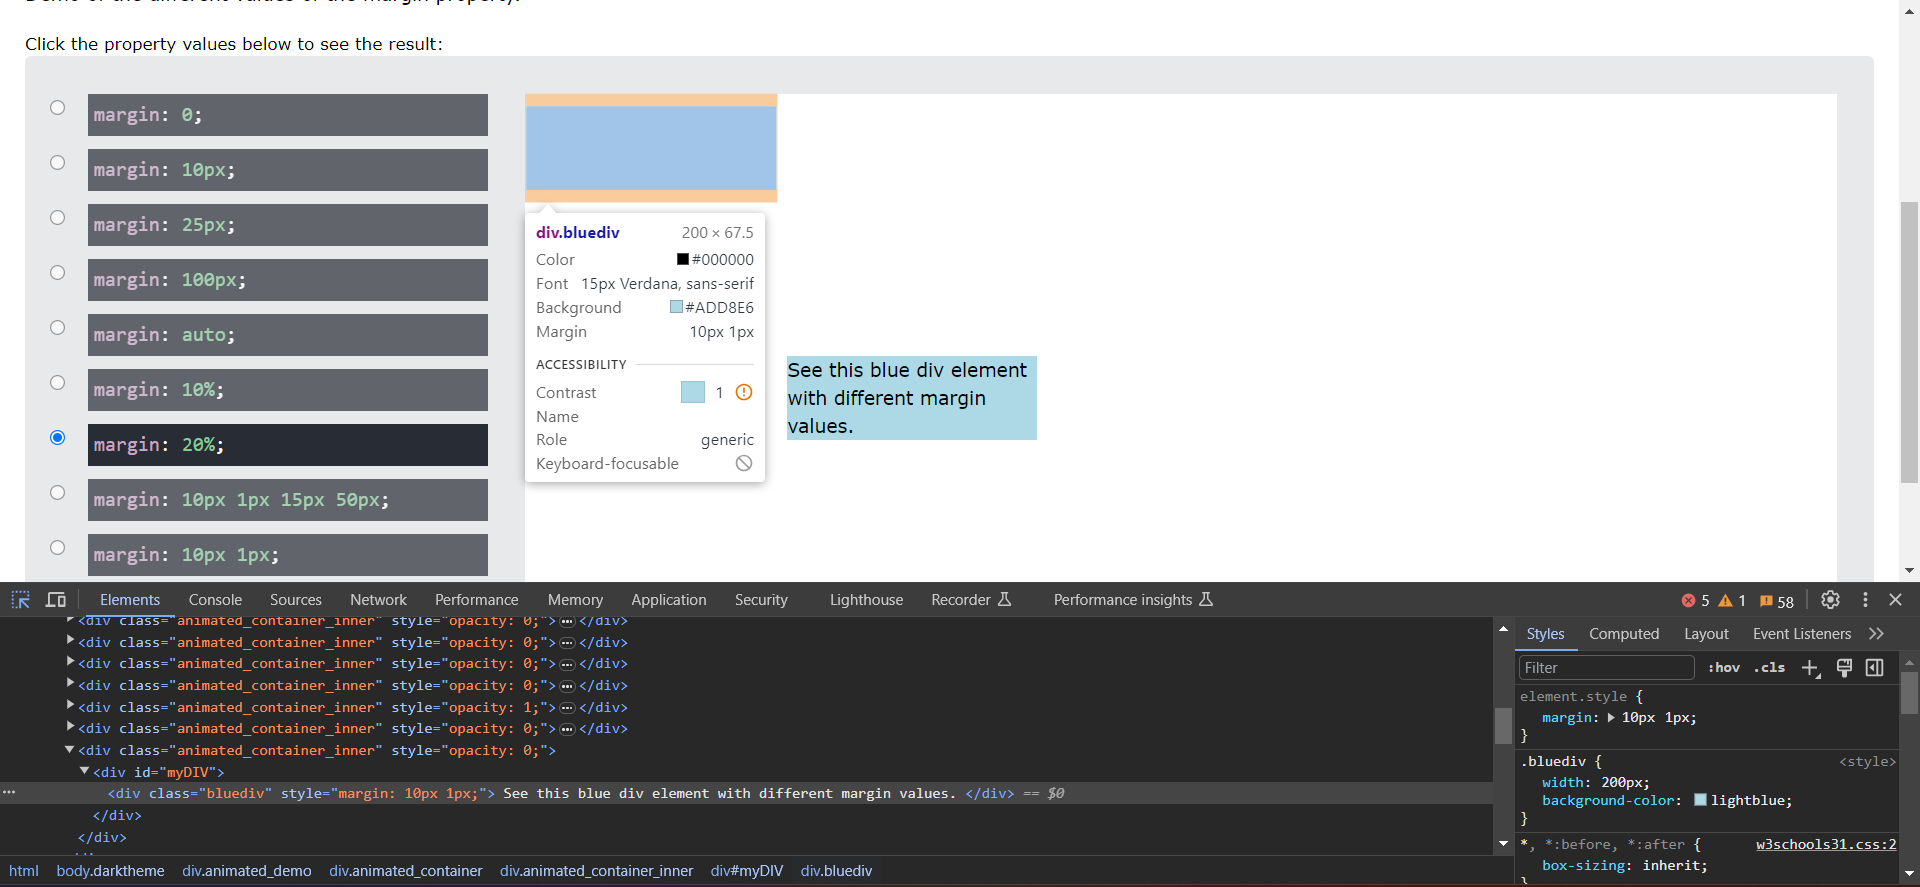1920x887 pixels.
Task: Switch to the Layout tab
Action: (1706, 634)
